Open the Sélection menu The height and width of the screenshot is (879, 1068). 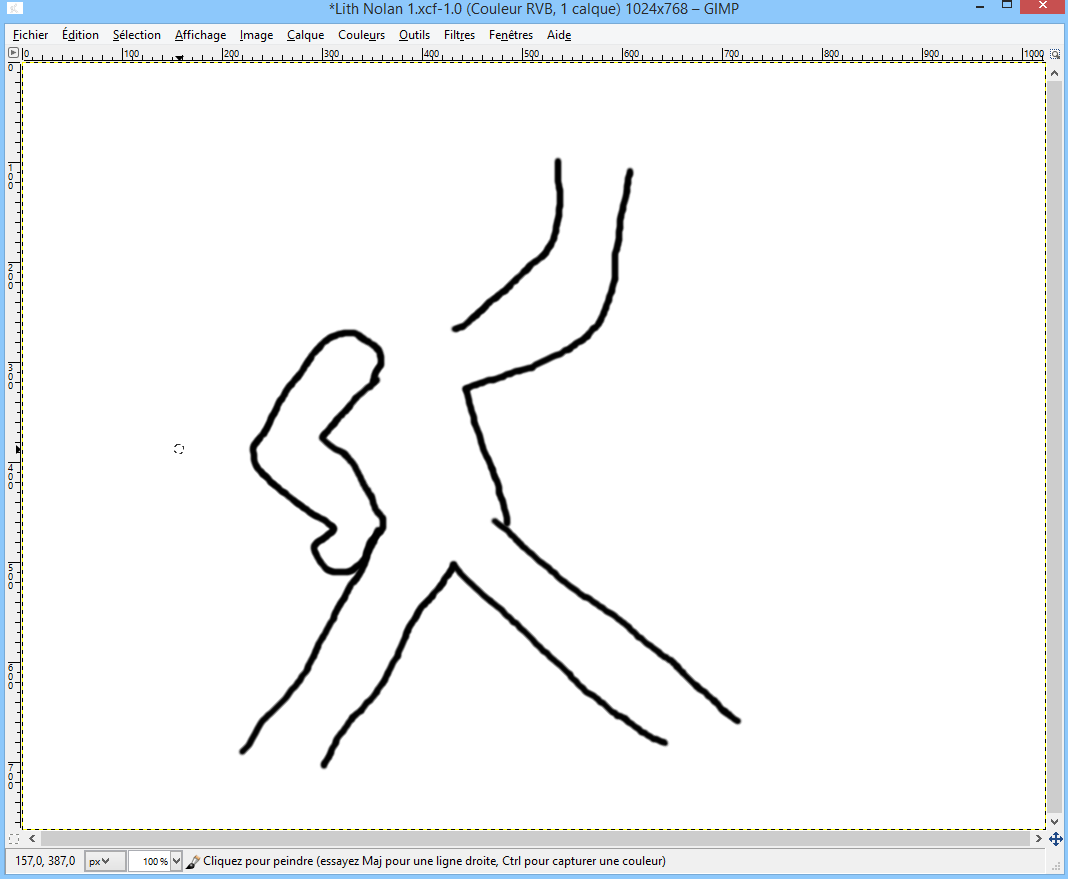(136, 35)
